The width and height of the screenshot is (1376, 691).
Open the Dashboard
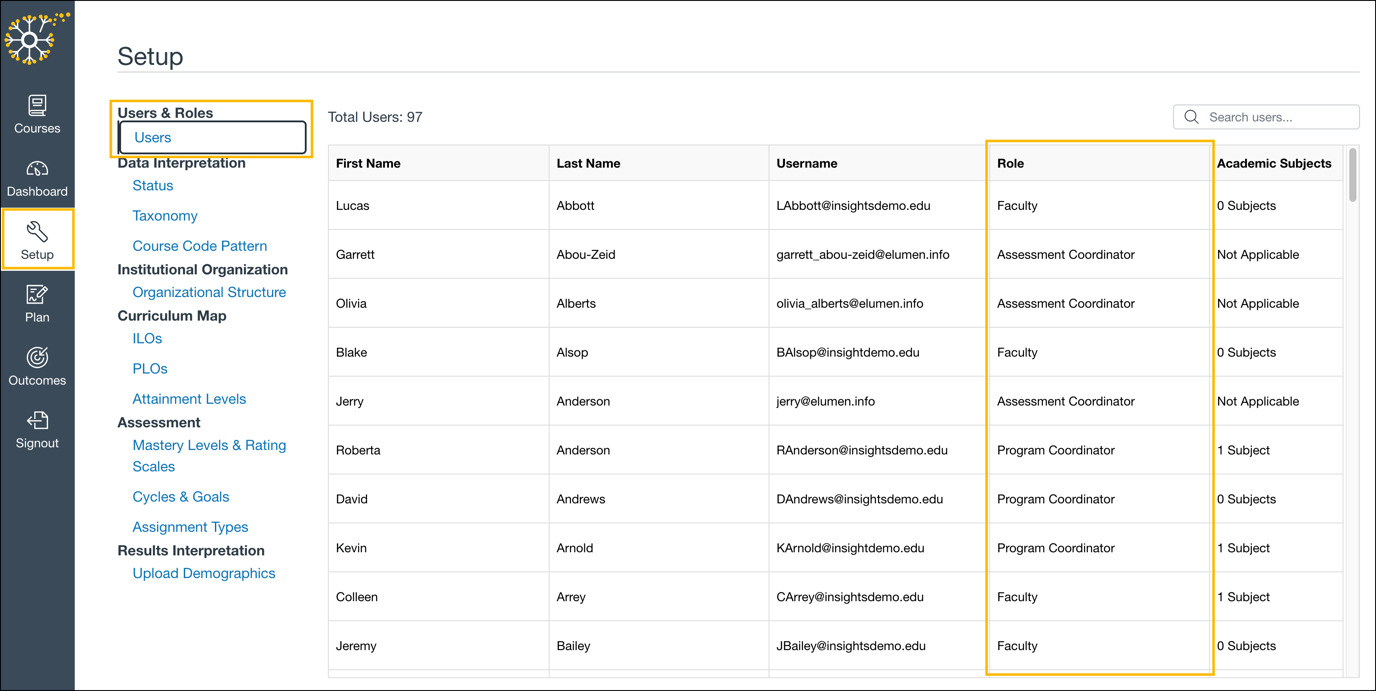[37, 176]
